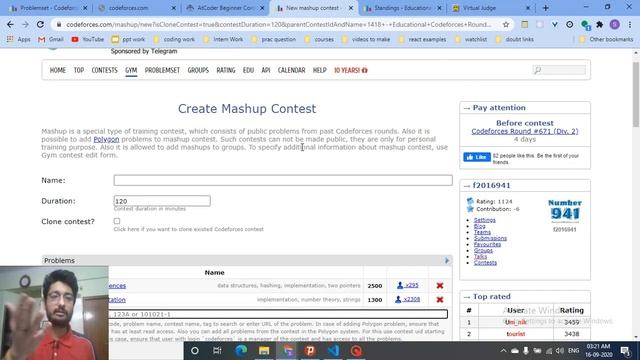Open the GYM menu item

click(x=131, y=70)
